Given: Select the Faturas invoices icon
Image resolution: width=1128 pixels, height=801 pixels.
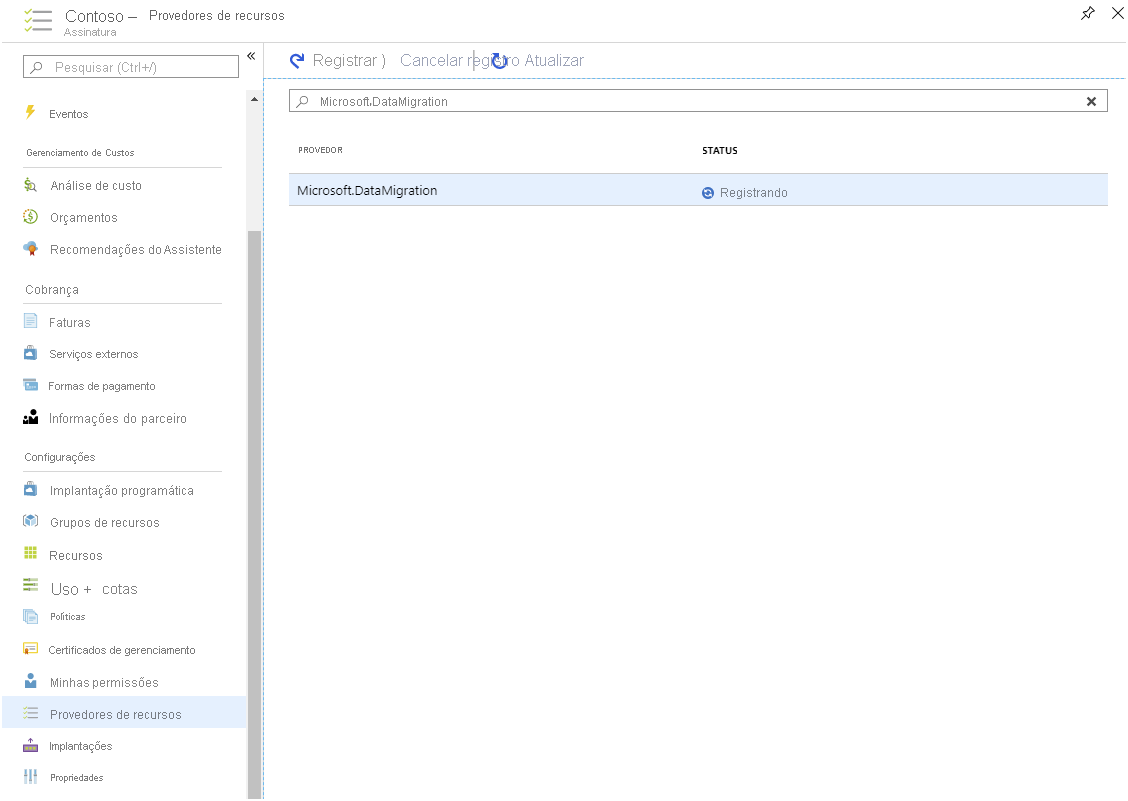Looking at the screenshot, I should pyautogui.click(x=30, y=321).
